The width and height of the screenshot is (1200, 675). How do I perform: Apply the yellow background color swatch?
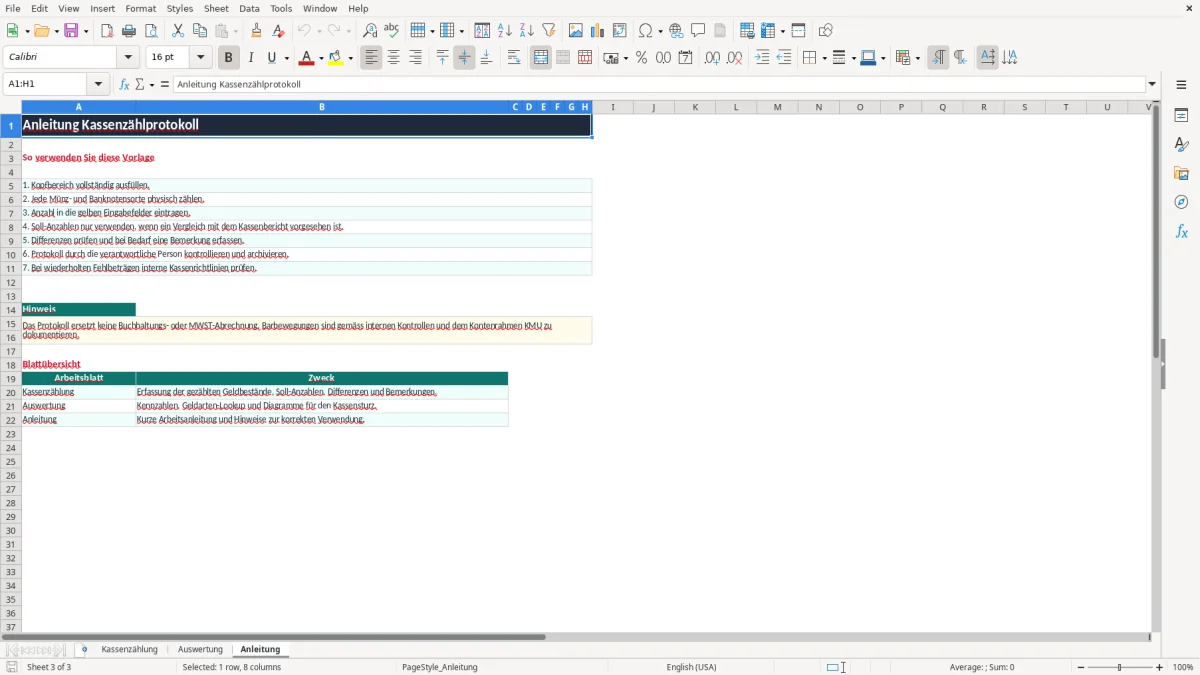(336, 58)
